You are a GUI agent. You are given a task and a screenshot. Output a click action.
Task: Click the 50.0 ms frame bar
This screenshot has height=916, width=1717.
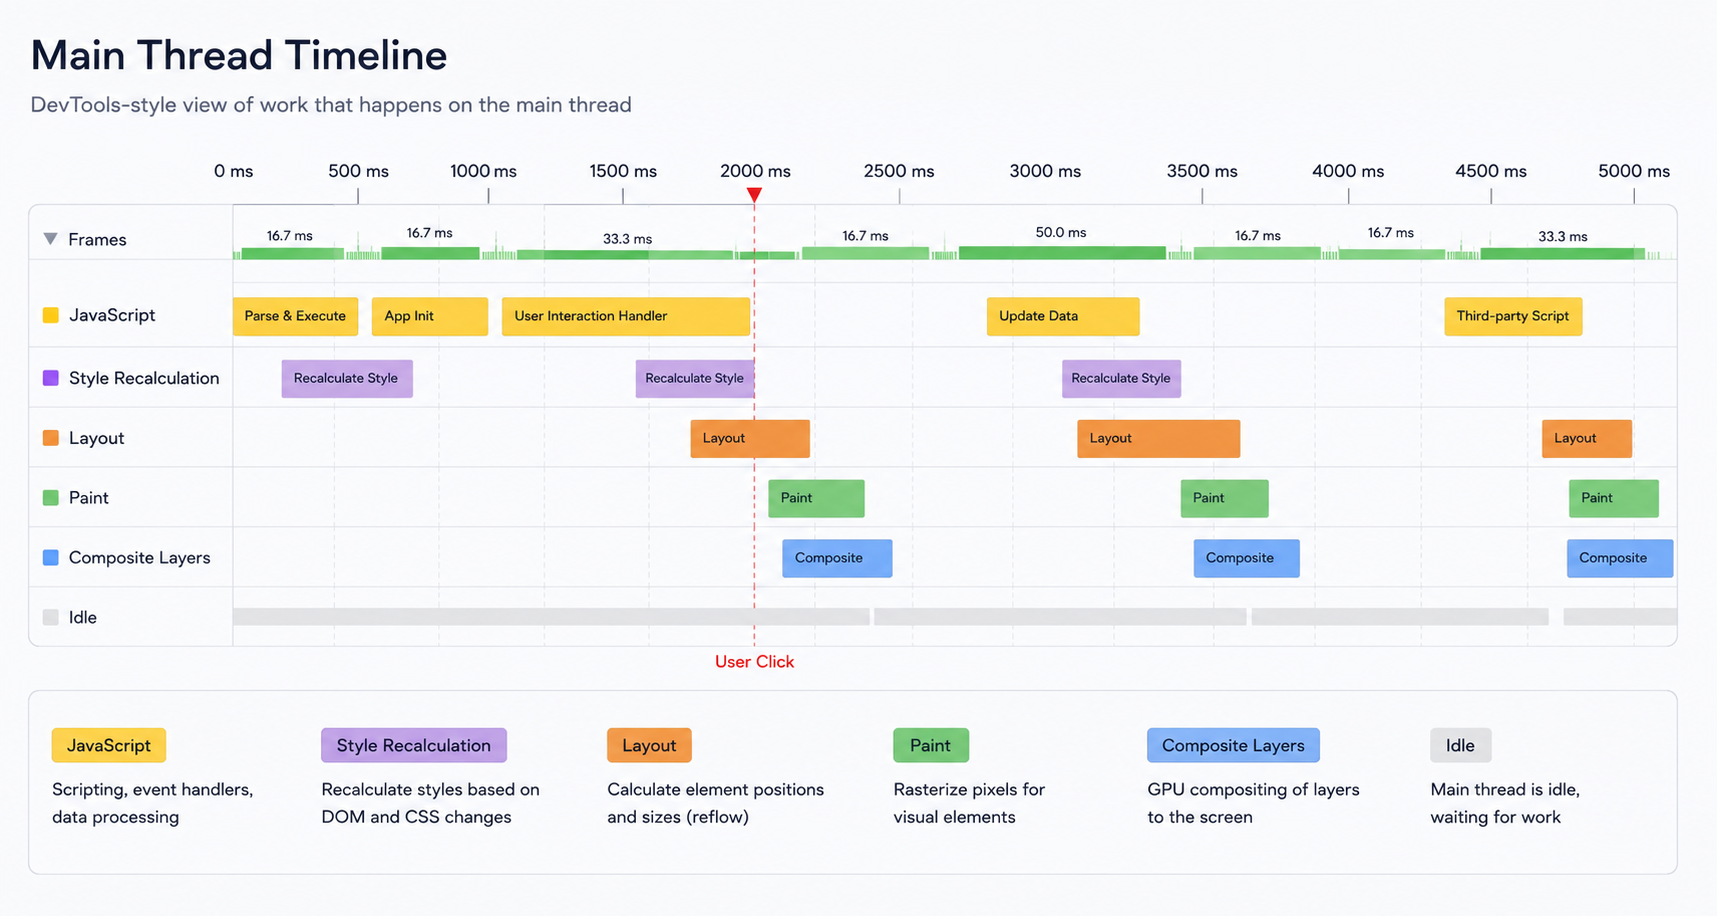coord(1062,253)
